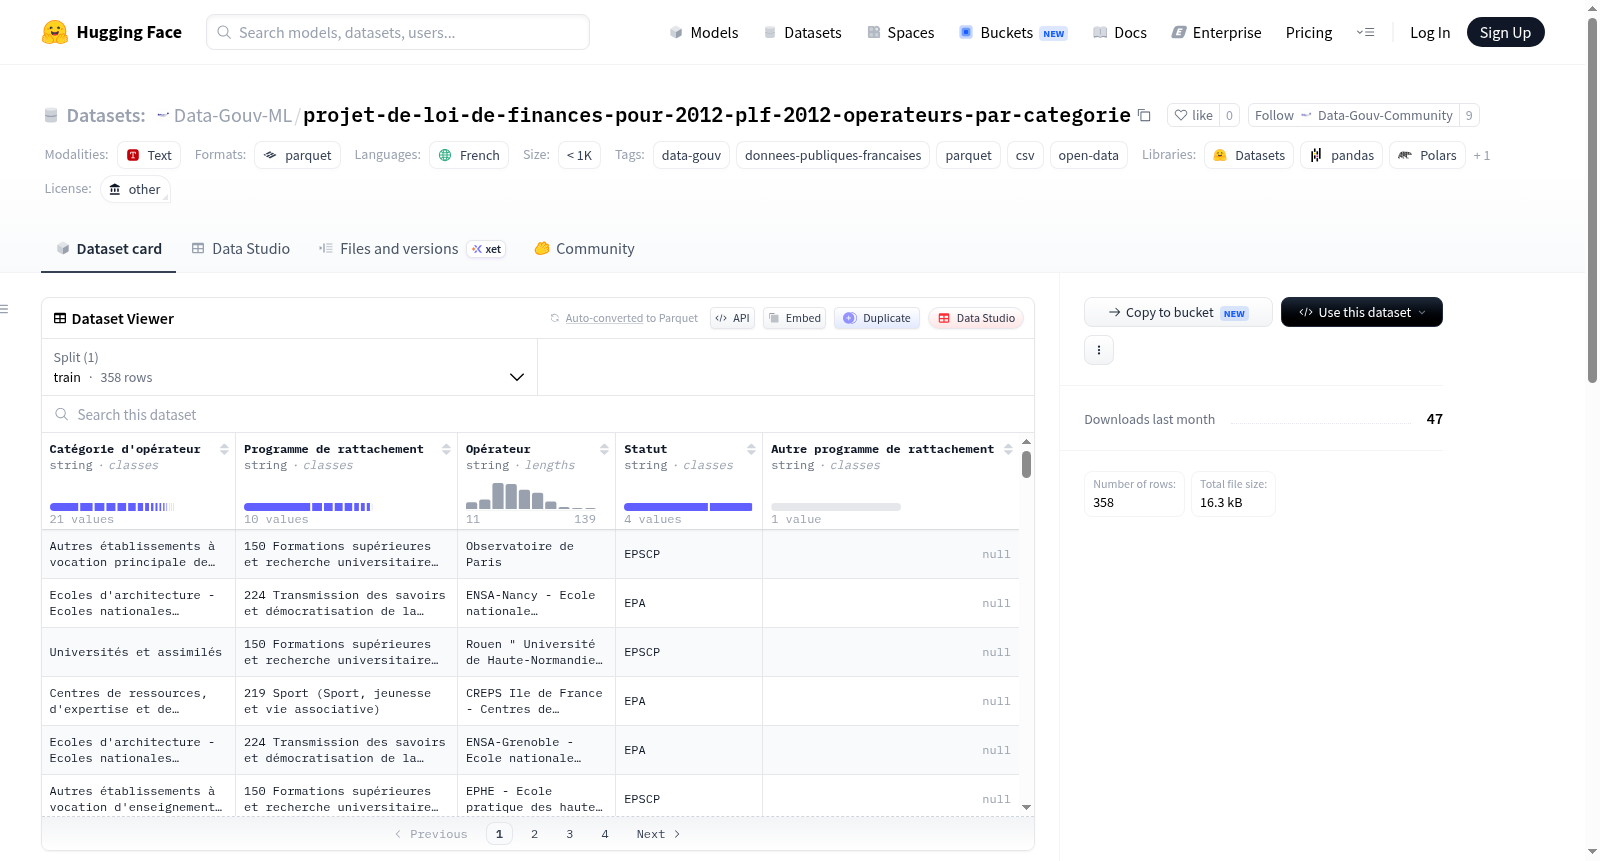
Task: Copy the dataset name to the clipboard
Action: [x=1144, y=116]
